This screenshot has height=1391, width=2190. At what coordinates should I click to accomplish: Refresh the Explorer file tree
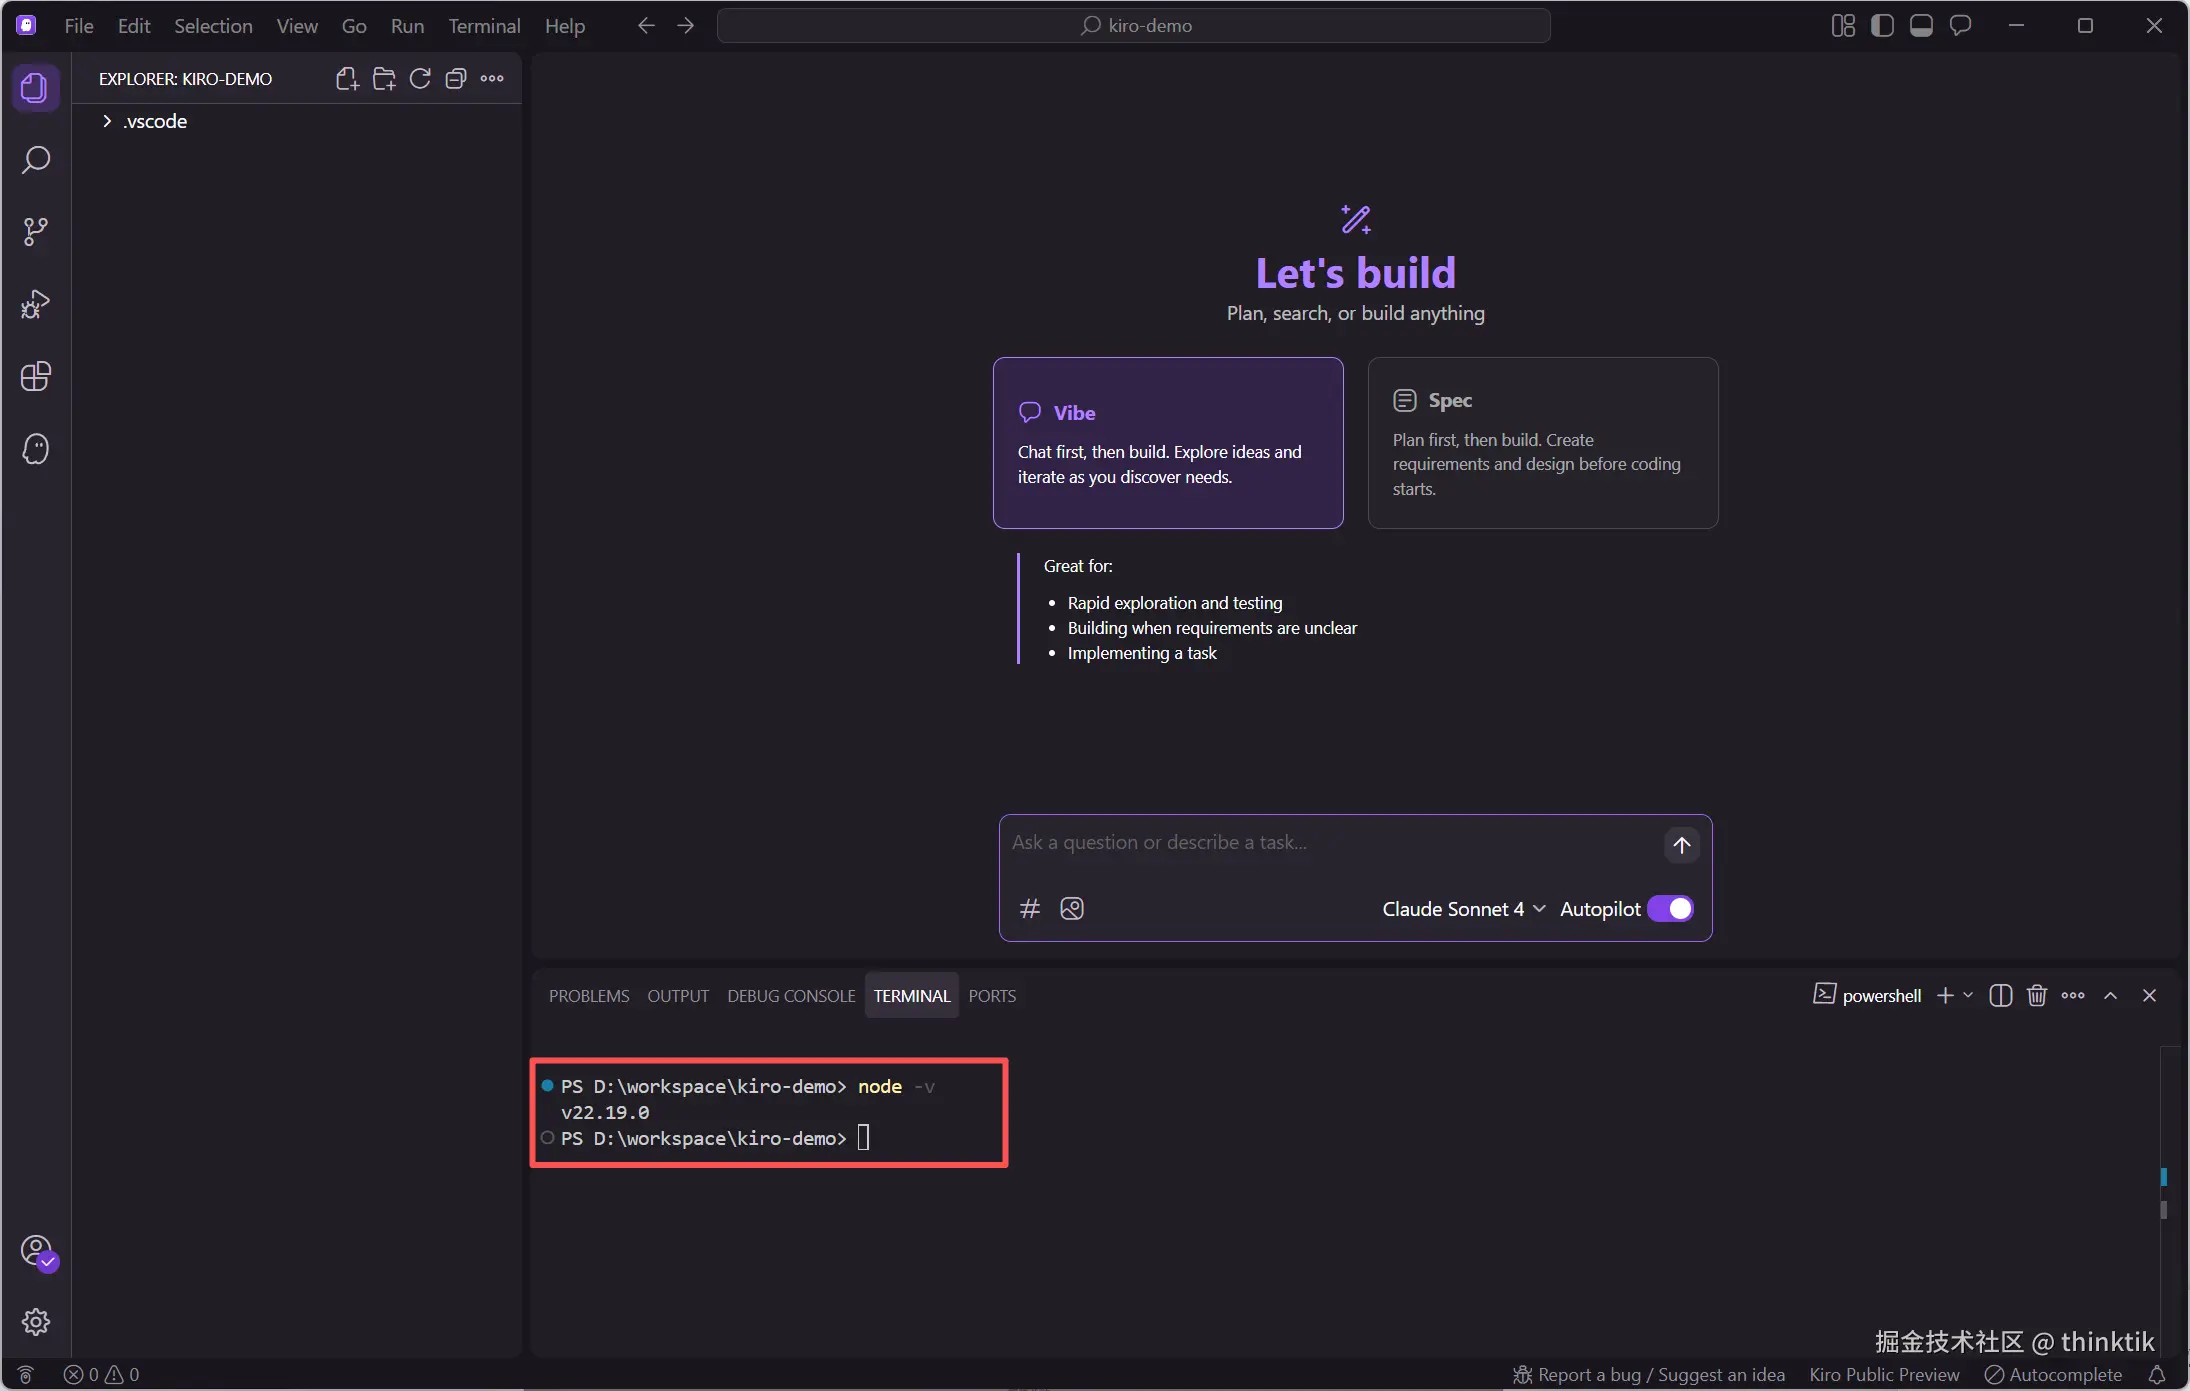click(x=420, y=79)
